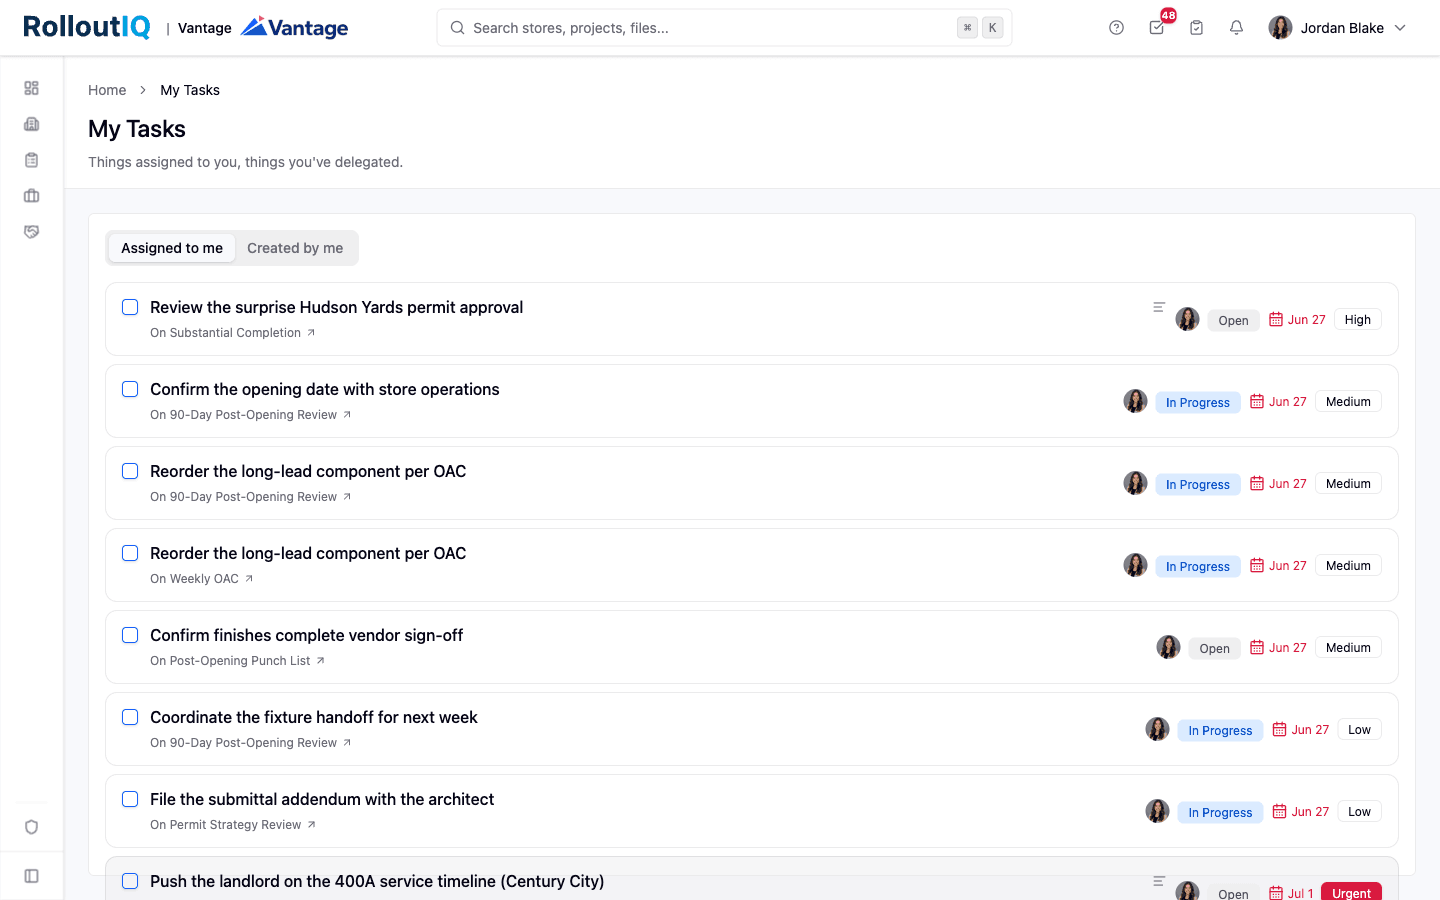The height and width of the screenshot is (900, 1440).
Task: Click Medium priority on Confirm finishes complete task
Action: [1348, 647]
